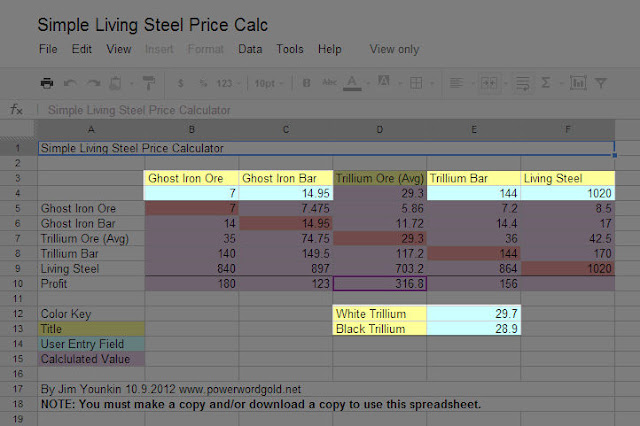Open the Tools menu
The width and height of the screenshot is (640, 426).
click(290, 49)
